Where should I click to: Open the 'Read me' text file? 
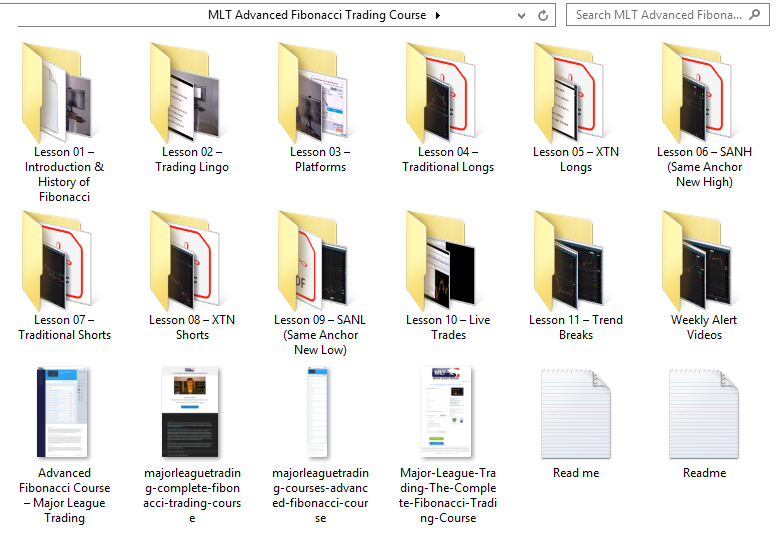576,413
